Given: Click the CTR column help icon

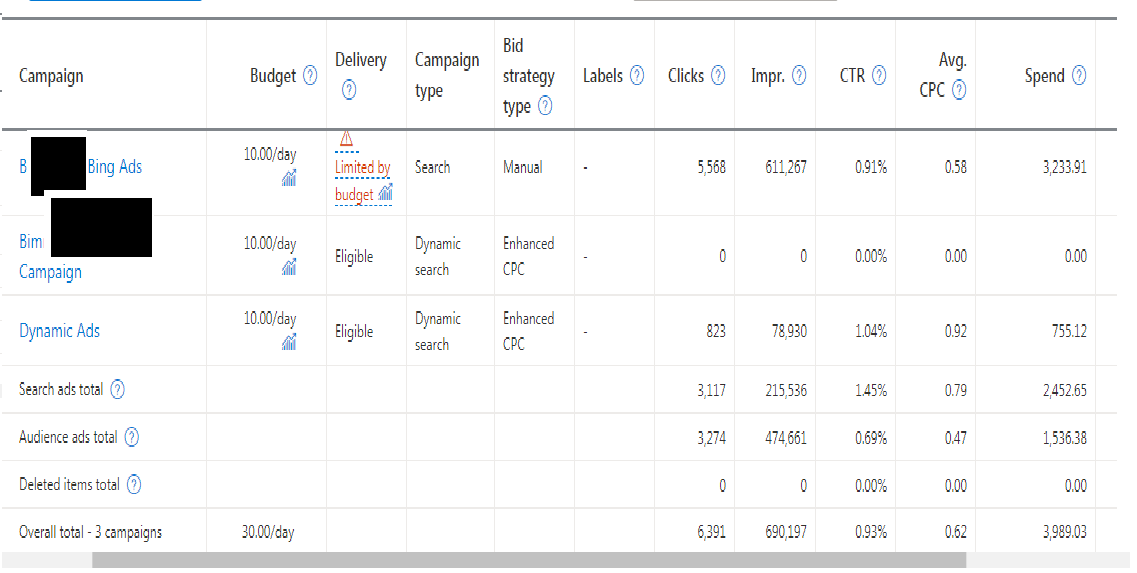Looking at the screenshot, I should point(878,76).
